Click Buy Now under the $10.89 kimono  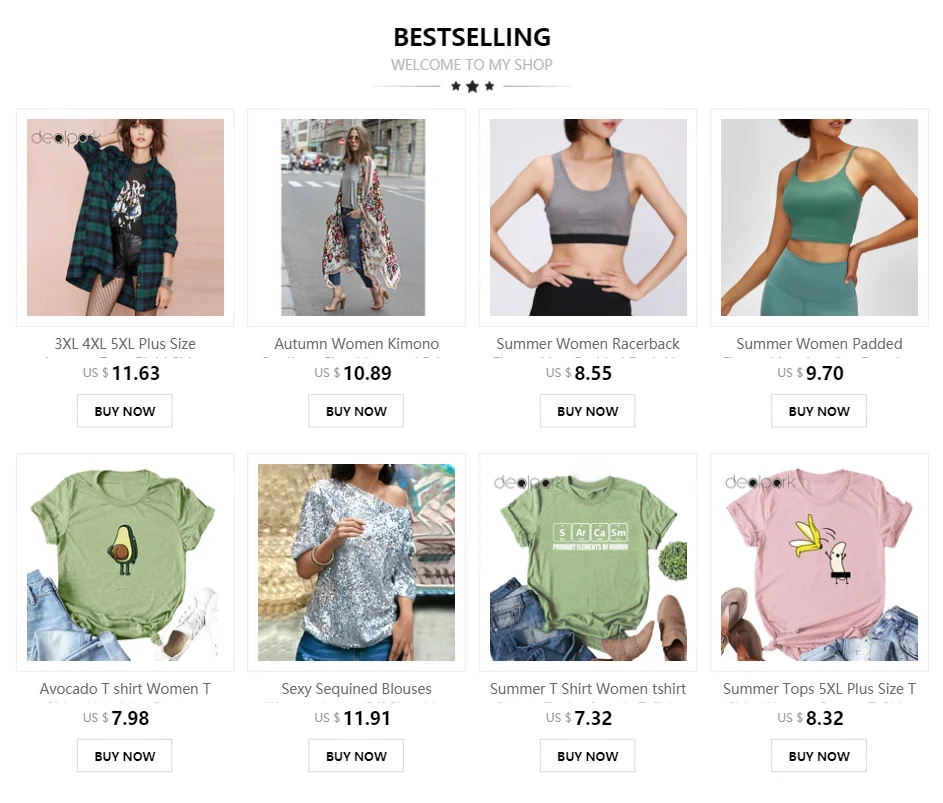(356, 411)
